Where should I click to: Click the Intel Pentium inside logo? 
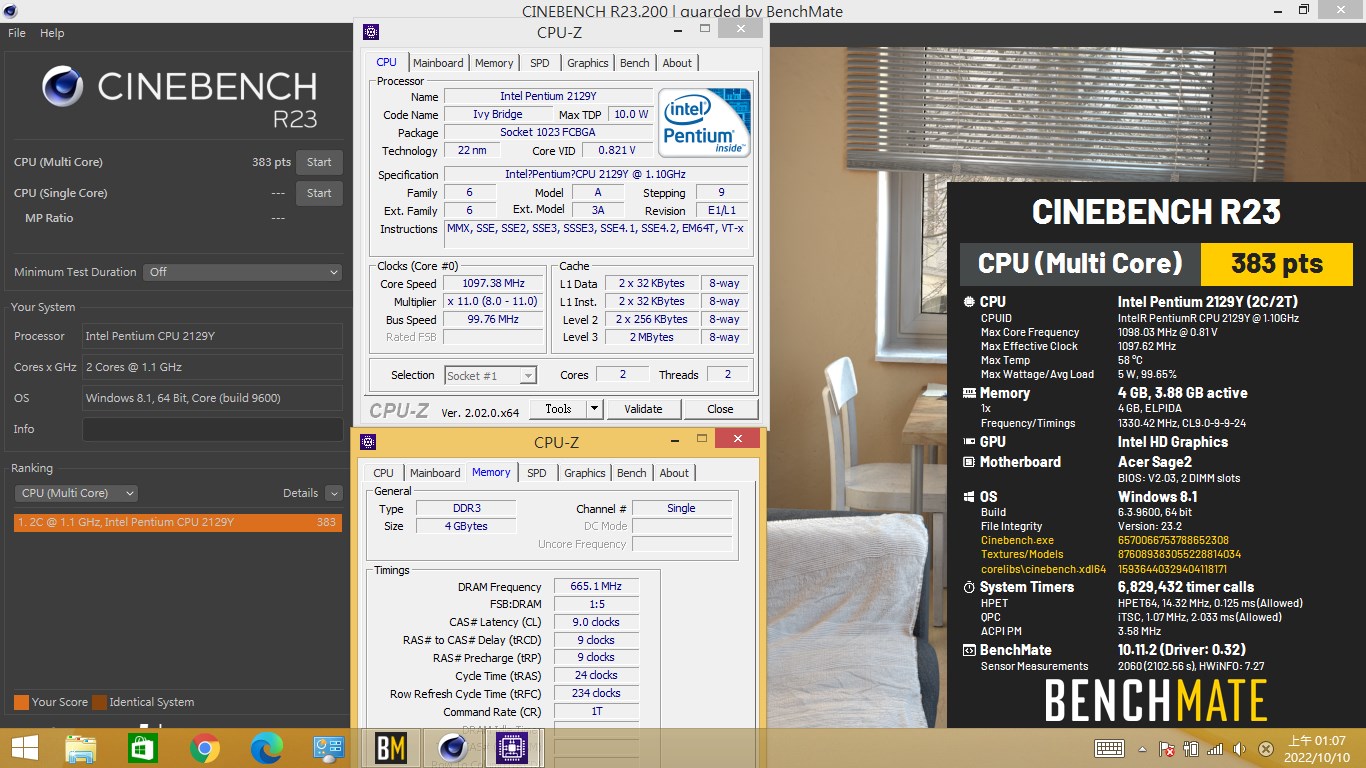(705, 123)
